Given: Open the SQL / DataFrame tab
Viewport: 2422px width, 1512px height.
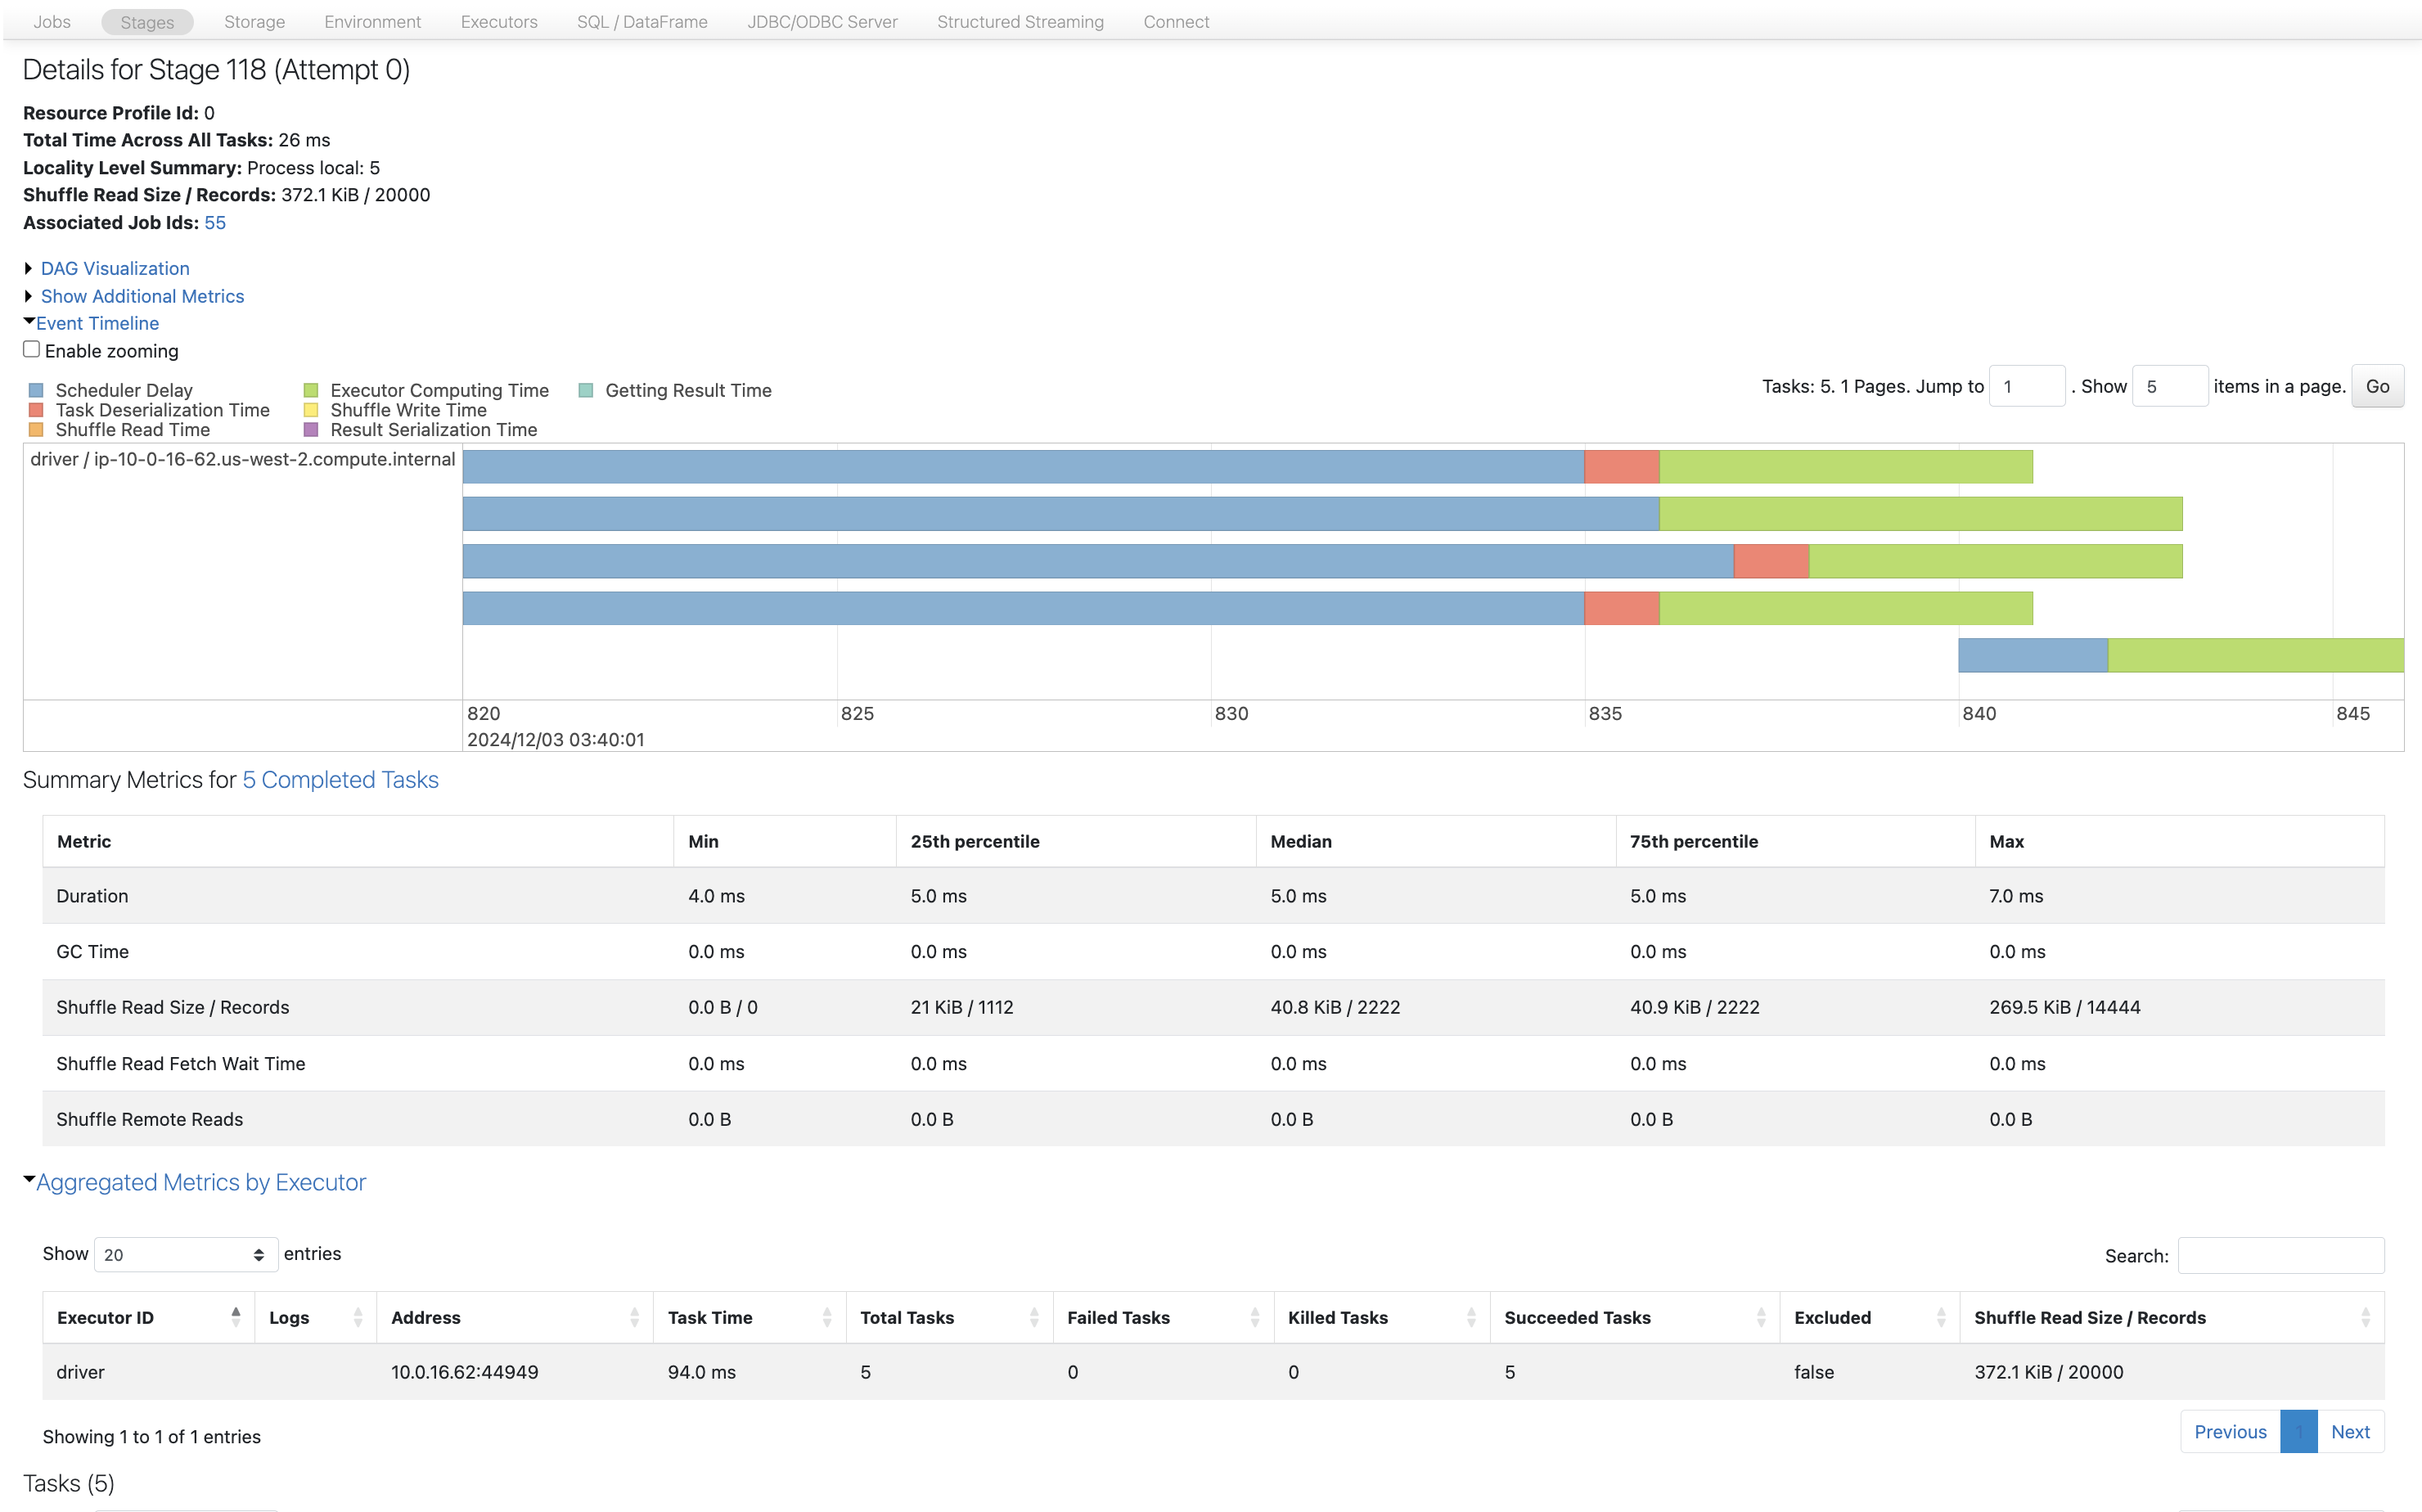Looking at the screenshot, I should pyautogui.click(x=641, y=22).
